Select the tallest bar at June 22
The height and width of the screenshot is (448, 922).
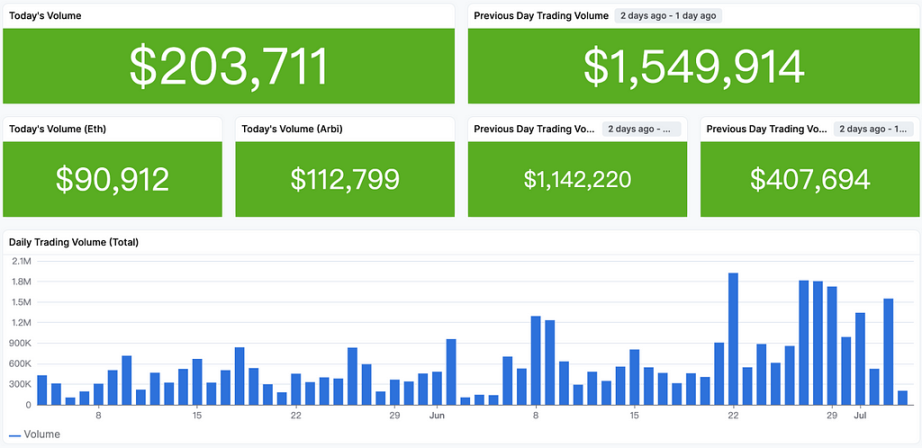(733, 339)
